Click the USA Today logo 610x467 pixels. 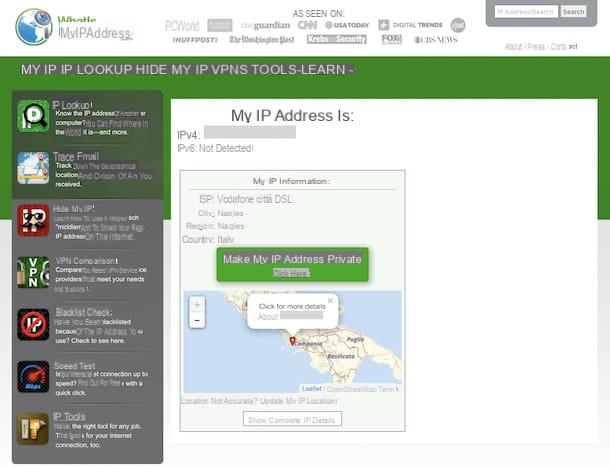click(347, 25)
